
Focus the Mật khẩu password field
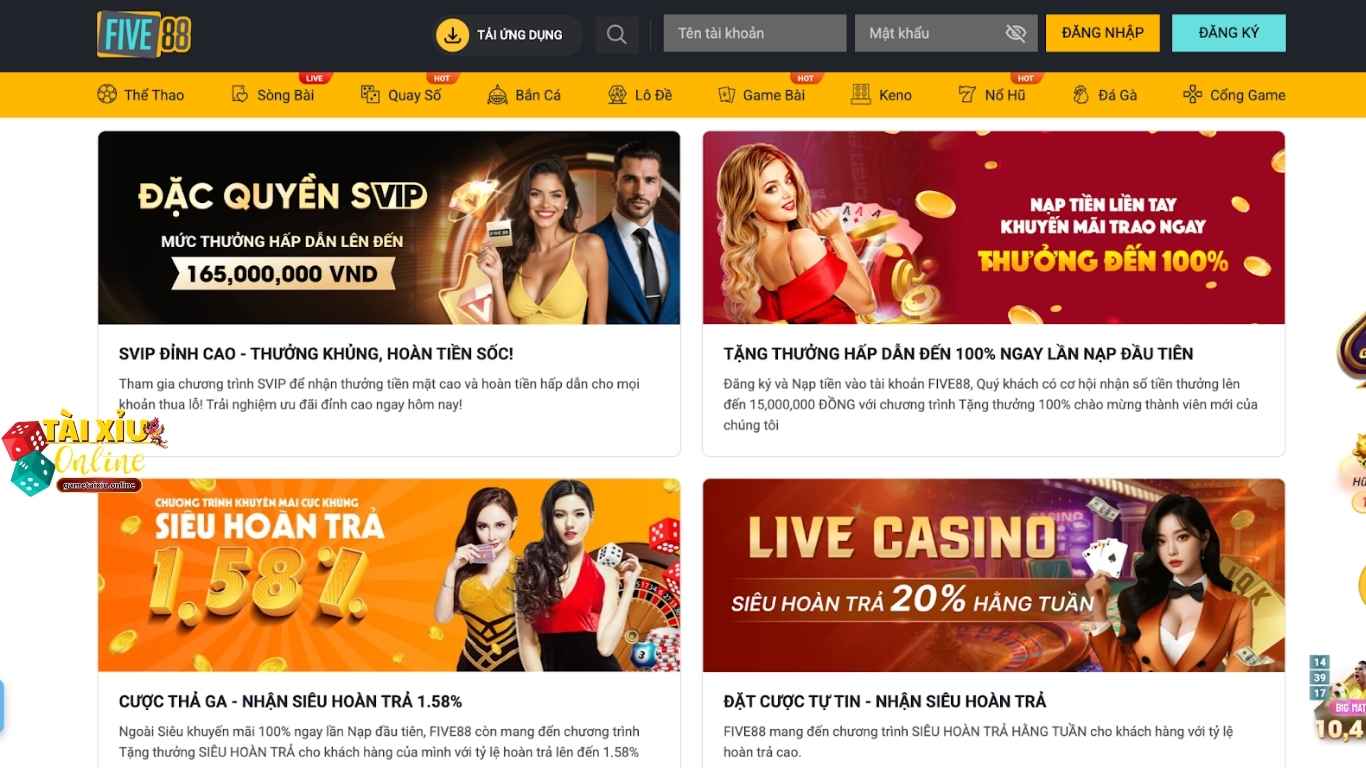(947, 33)
